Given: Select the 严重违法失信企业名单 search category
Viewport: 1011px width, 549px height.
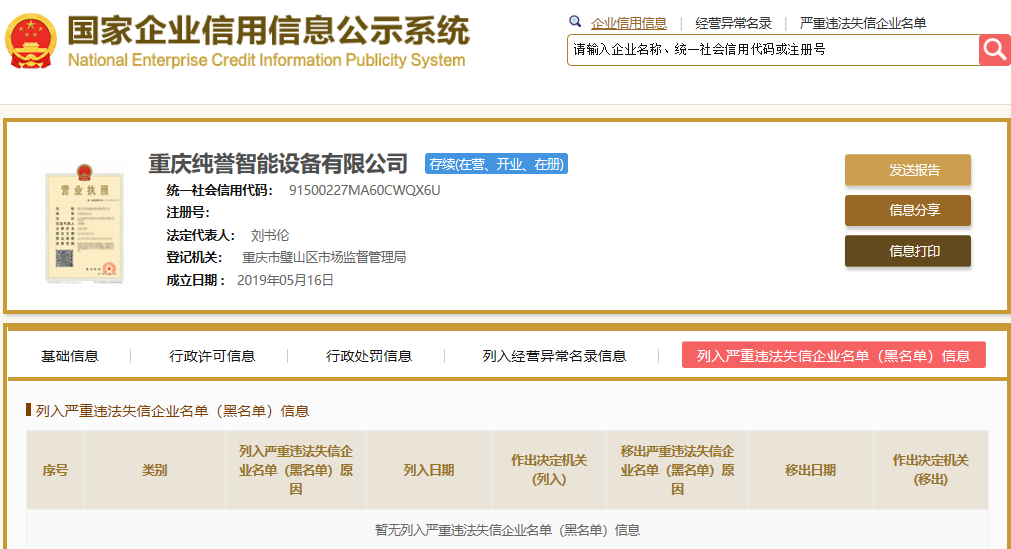Looking at the screenshot, I should click(863, 23).
